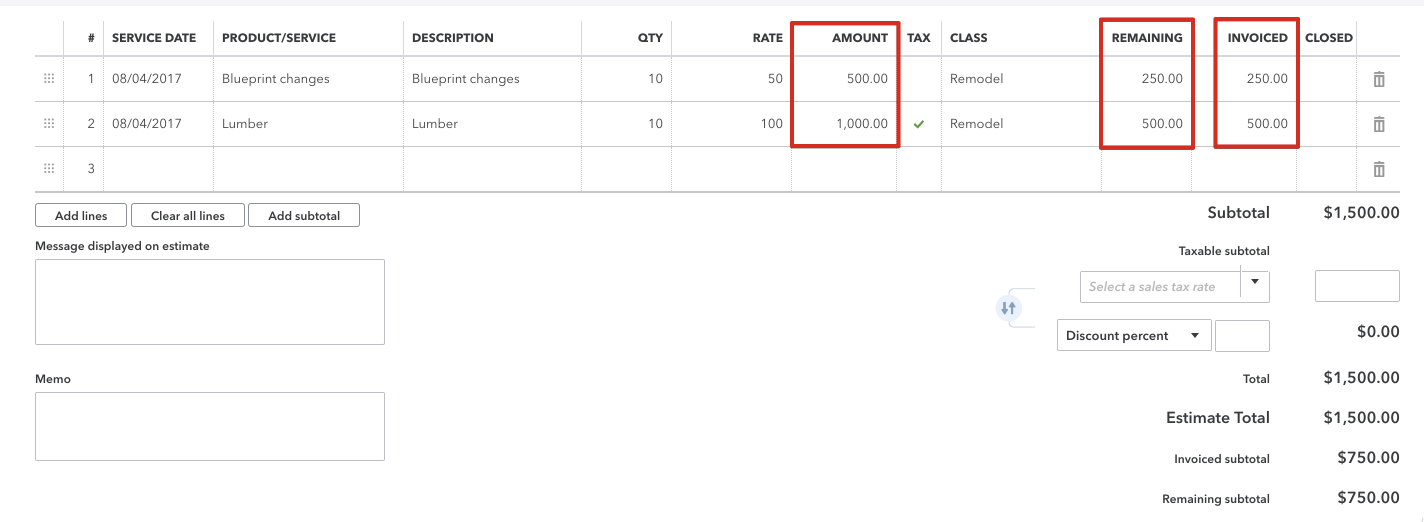Viewport: 1424px width, 522px height.
Task: Open the sales tax rate dropdown
Action: [1254, 284]
